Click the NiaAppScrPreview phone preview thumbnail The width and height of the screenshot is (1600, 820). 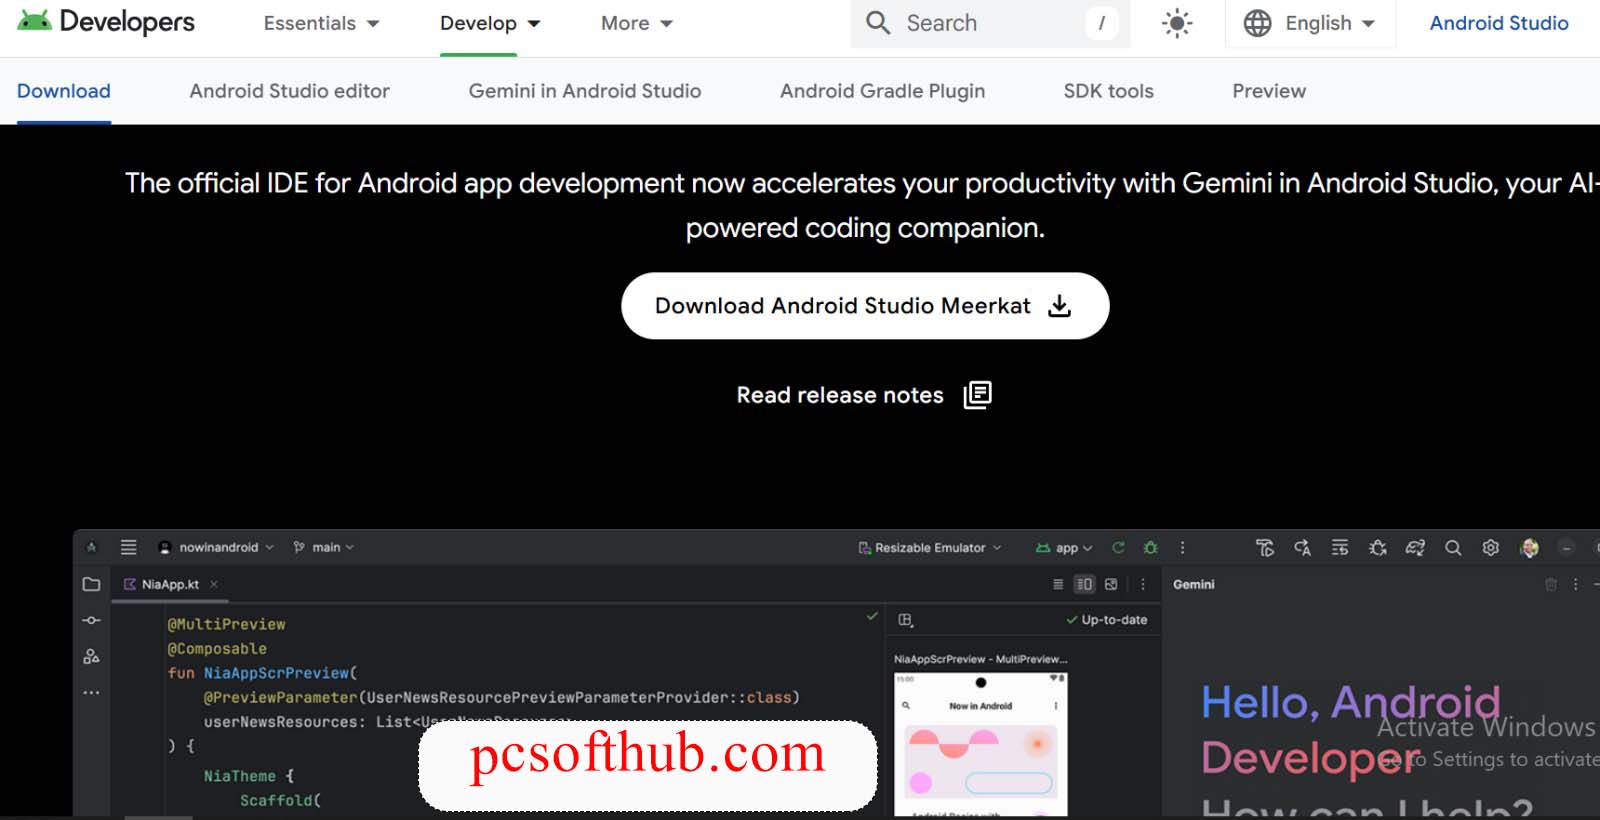click(980, 744)
